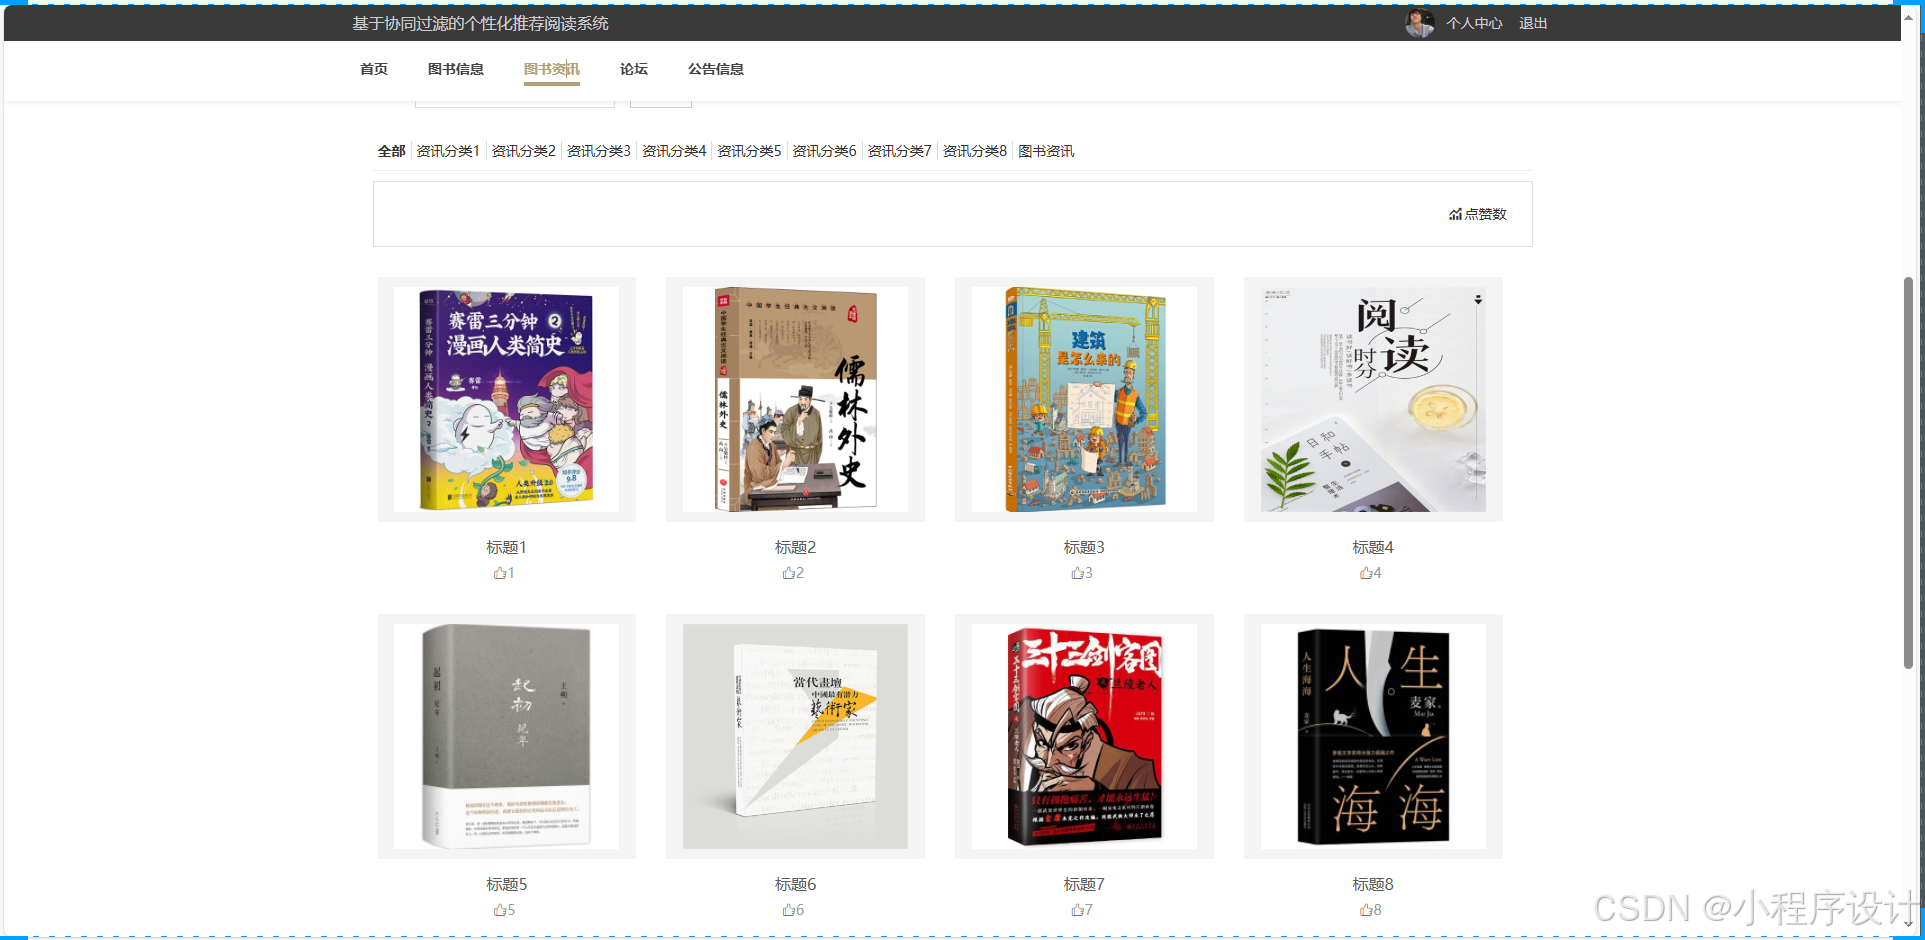Click the 标题4 title text
Screen dimensions: 1925x940
[1373, 547]
